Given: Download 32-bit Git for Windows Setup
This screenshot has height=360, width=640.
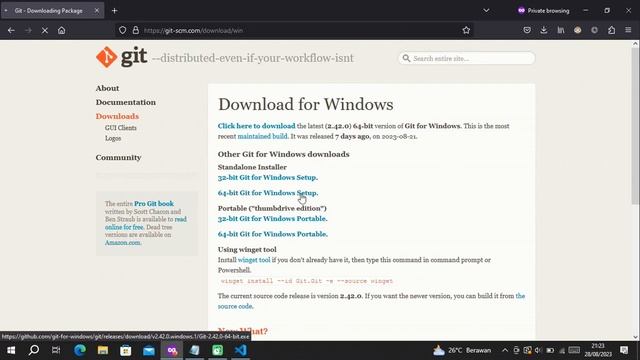Looking at the screenshot, I should point(268,178).
